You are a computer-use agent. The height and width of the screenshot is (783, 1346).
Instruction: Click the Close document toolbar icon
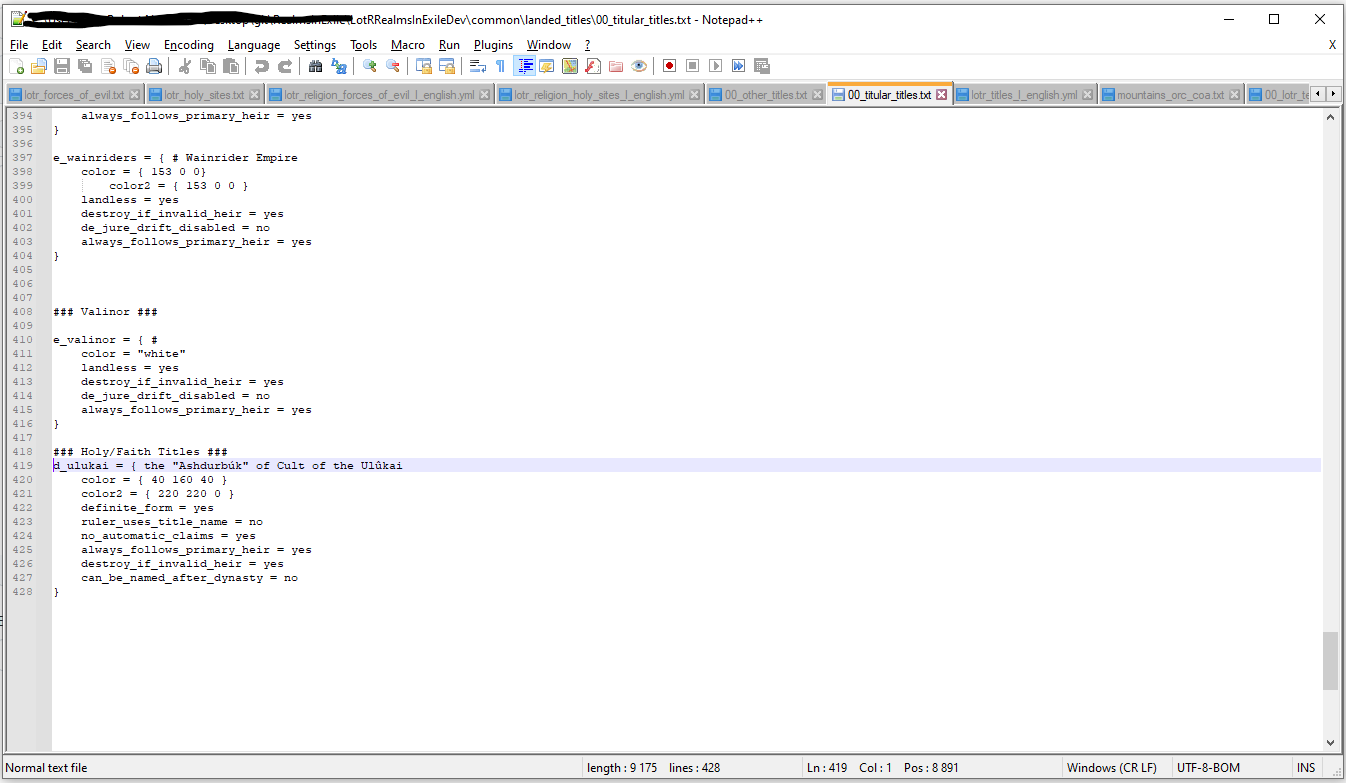108,66
